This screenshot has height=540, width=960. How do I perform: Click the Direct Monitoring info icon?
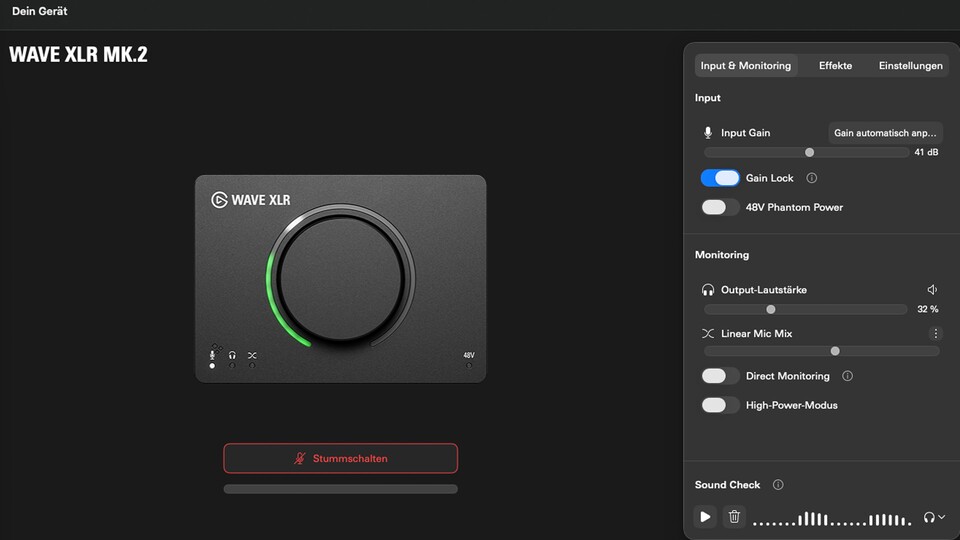[848, 376]
